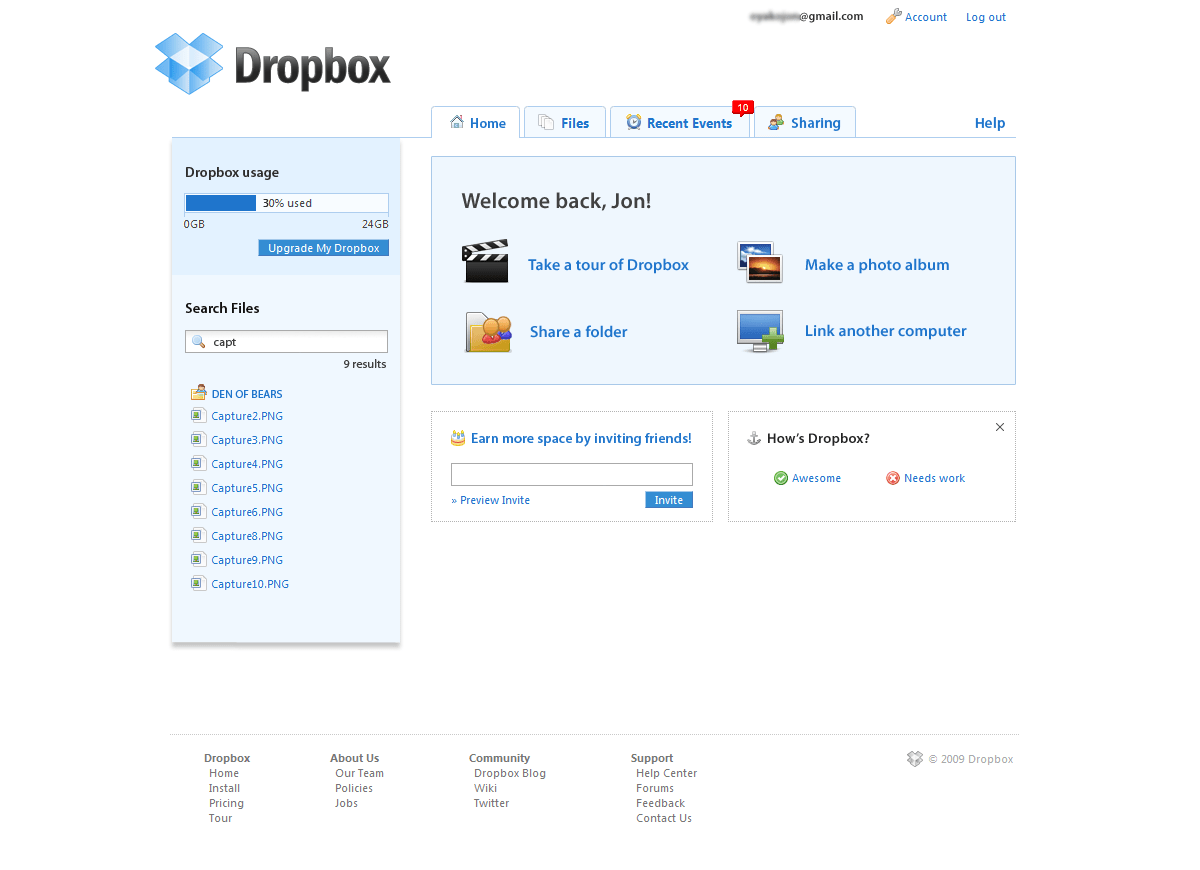Click the 30% used storage bar
Screen dimensions: 1200x870
pyautogui.click(x=287, y=203)
